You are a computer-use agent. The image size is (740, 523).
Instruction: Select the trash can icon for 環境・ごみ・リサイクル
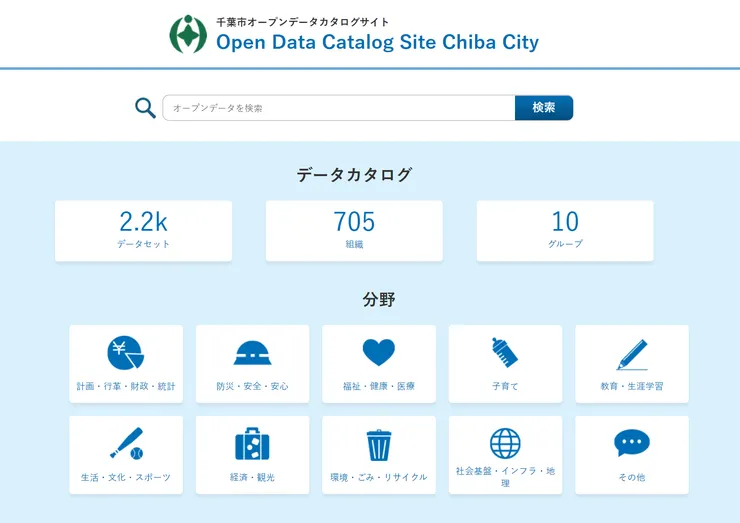(x=378, y=445)
